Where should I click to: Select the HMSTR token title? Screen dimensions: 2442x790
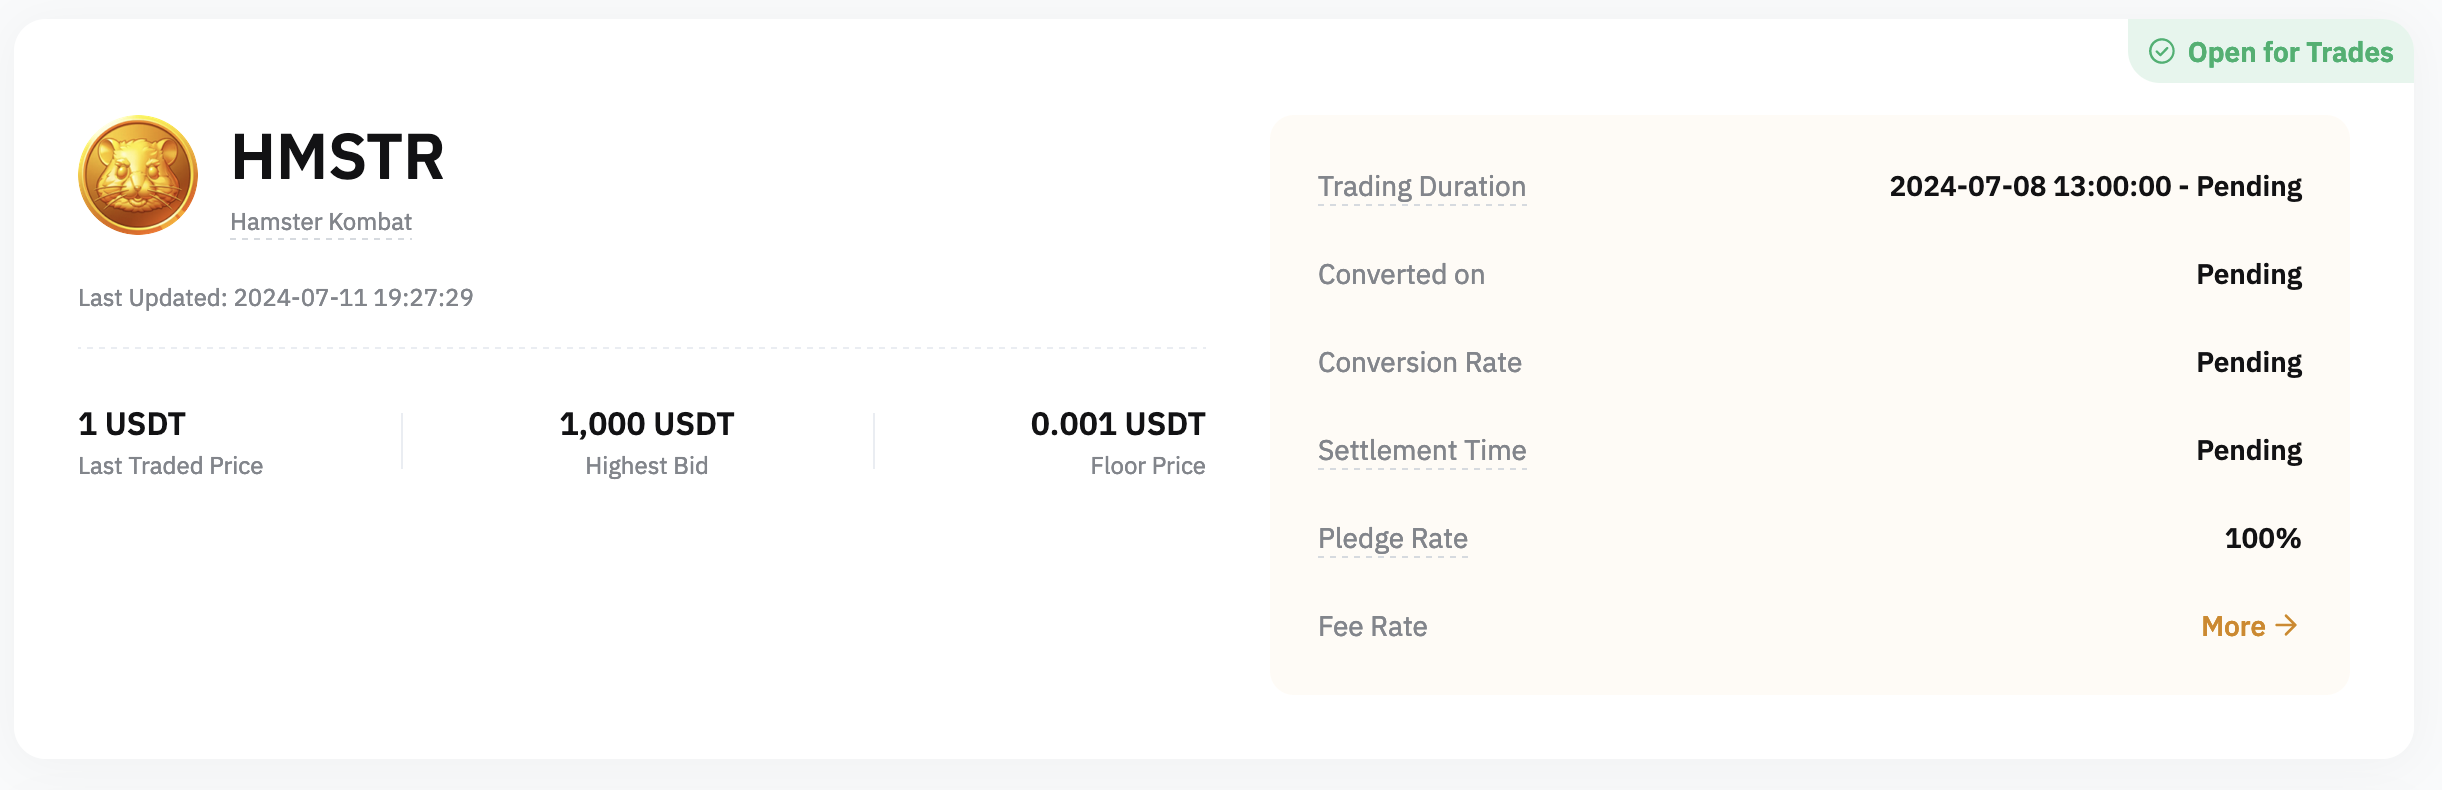pos(338,157)
